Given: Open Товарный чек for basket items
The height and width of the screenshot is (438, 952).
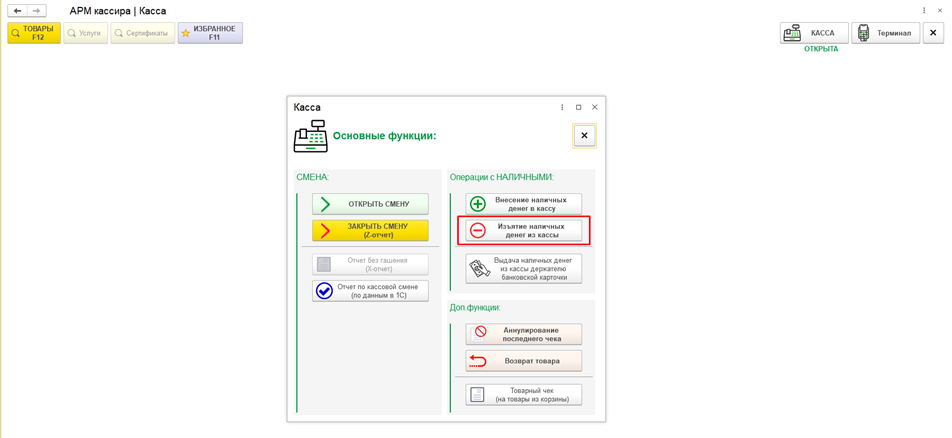Looking at the screenshot, I should [524, 395].
